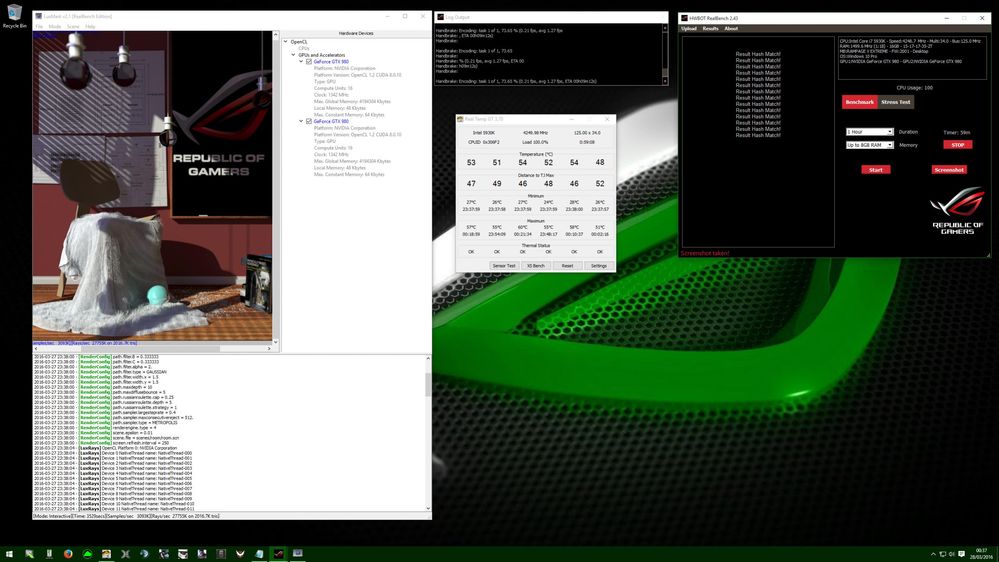Click the Hardware Devices panel header
Screen dimensions: 999x562
tap(356, 33)
